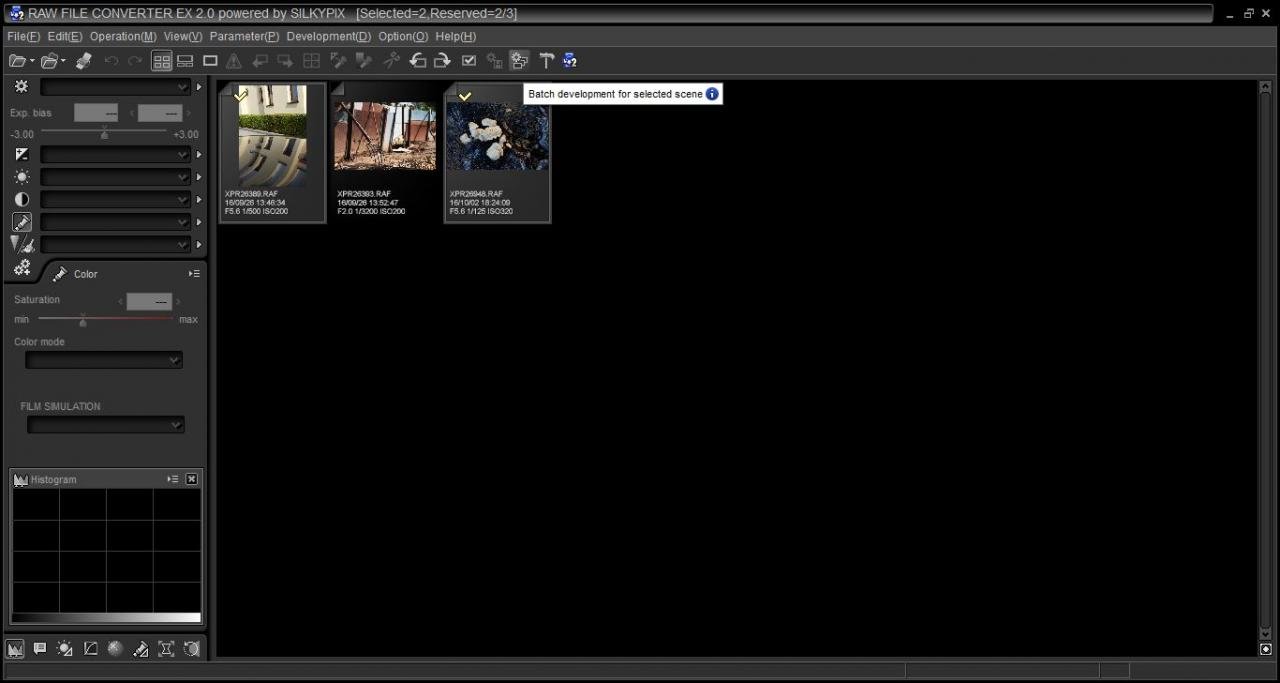The image size is (1280, 683).
Task: Select the XPR26393.RAF thumbnail image
Action: [x=385, y=137]
